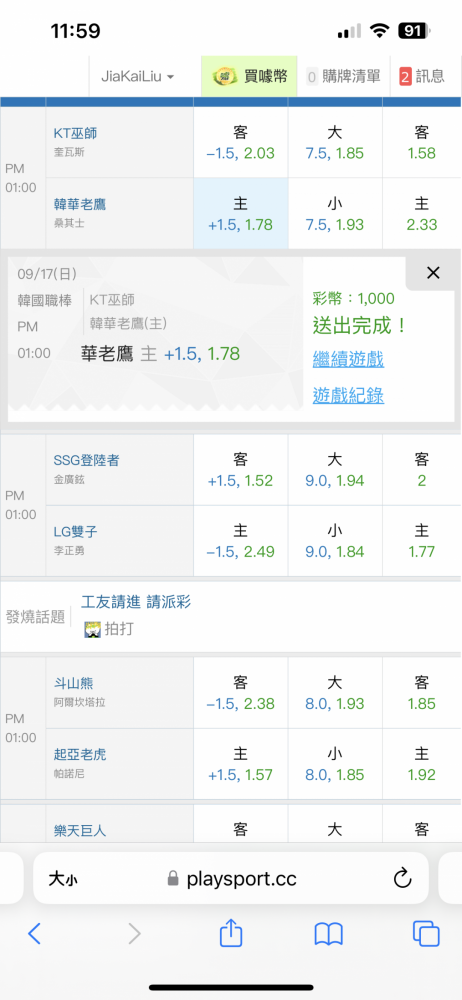Click the 買噱幣 coin icon

click(223, 77)
